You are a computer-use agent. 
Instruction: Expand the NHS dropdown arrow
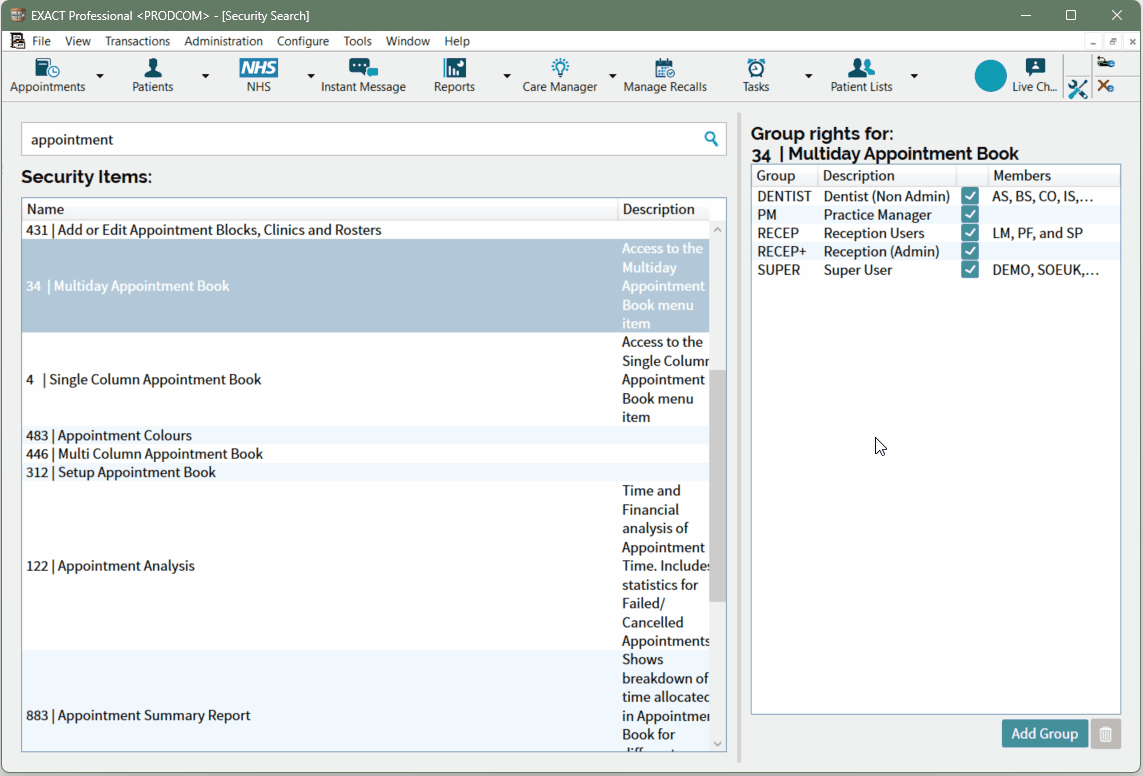[311, 76]
